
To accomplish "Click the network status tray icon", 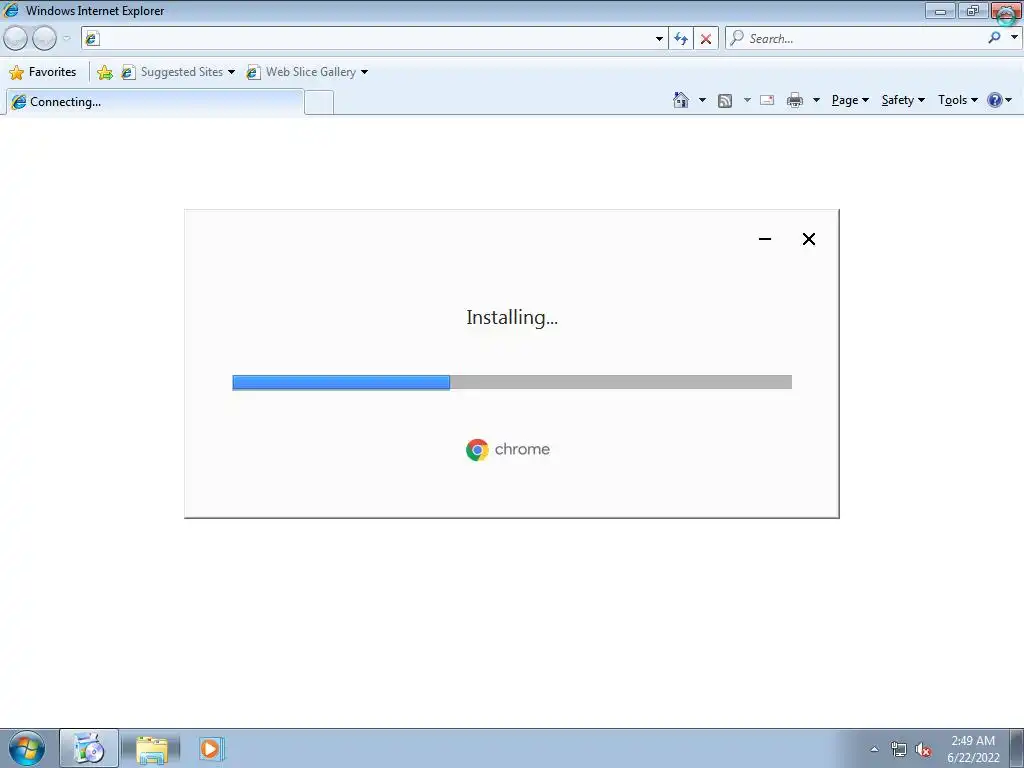I will (x=899, y=749).
